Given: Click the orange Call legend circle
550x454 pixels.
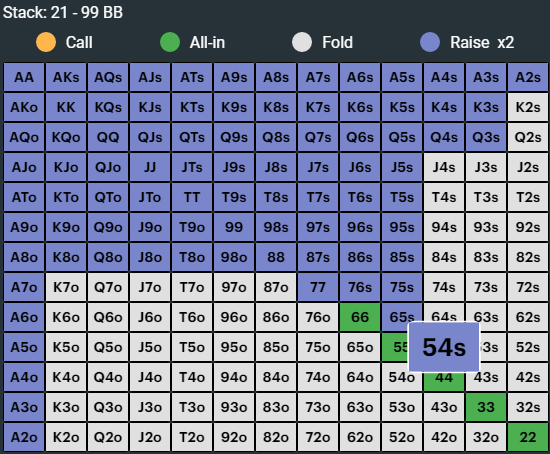Looking at the screenshot, I should click(x=46, y=42).
